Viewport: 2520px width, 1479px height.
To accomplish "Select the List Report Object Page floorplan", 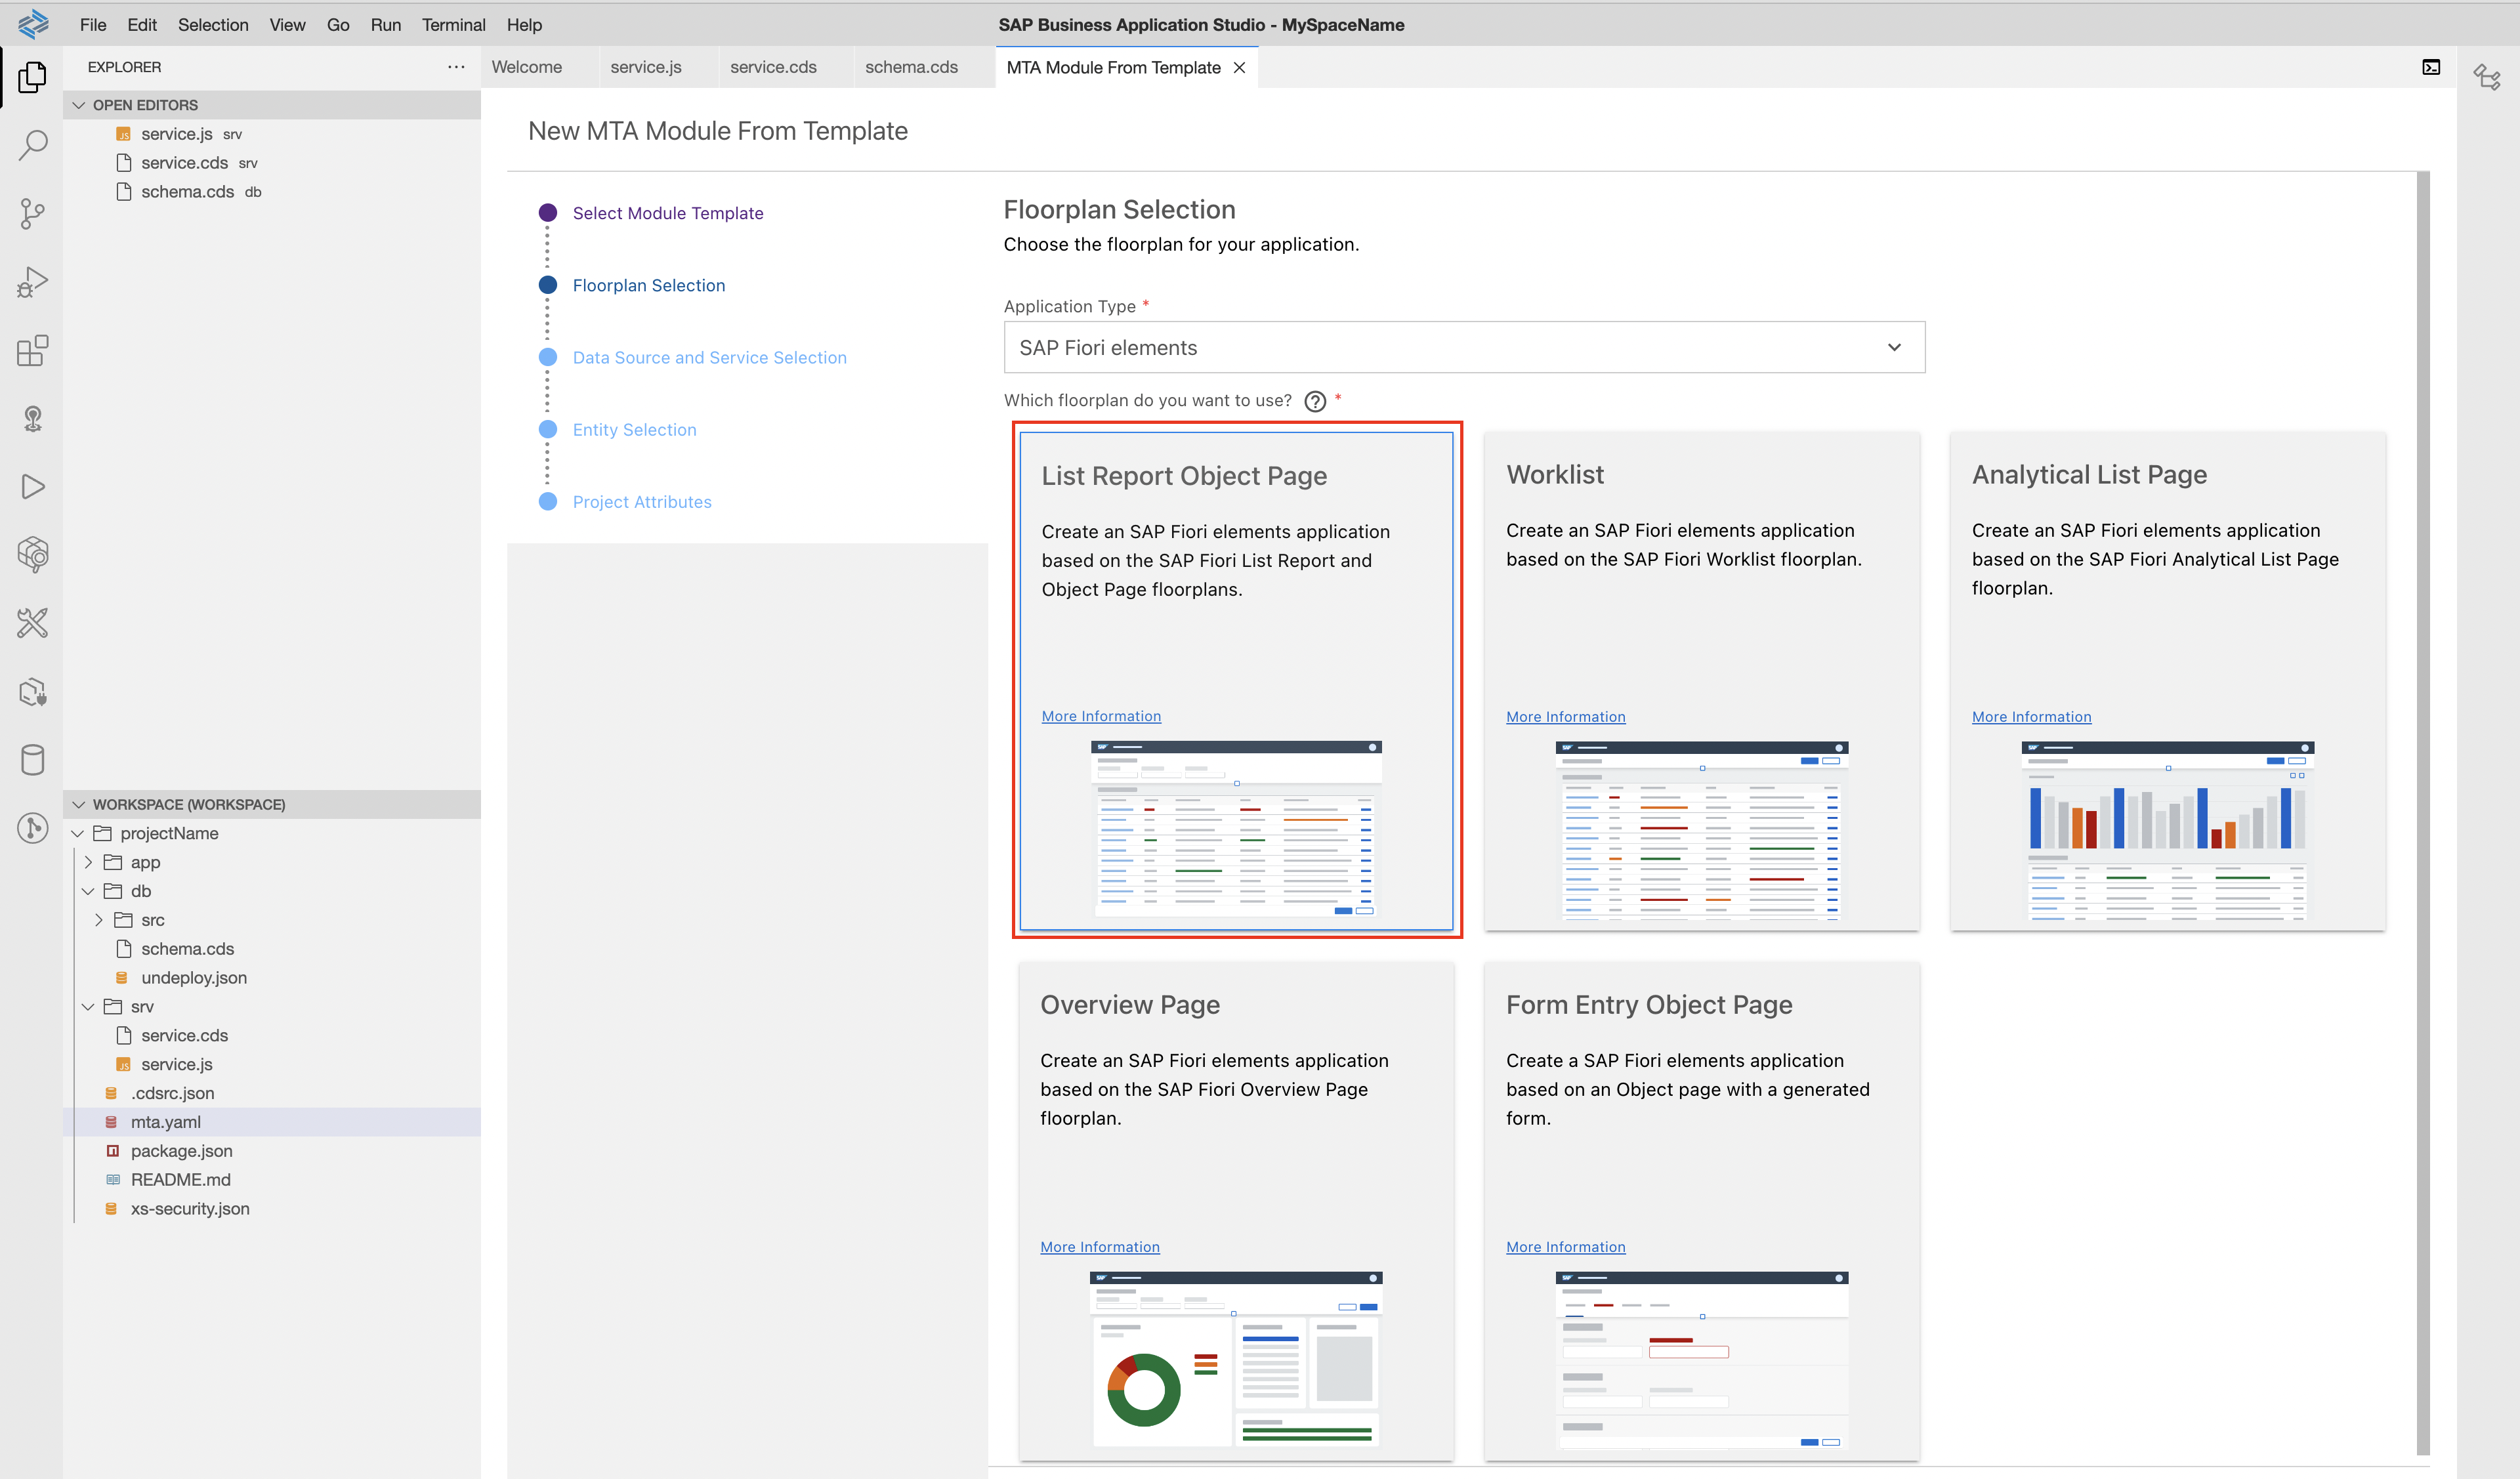I will pos(1236,681).
